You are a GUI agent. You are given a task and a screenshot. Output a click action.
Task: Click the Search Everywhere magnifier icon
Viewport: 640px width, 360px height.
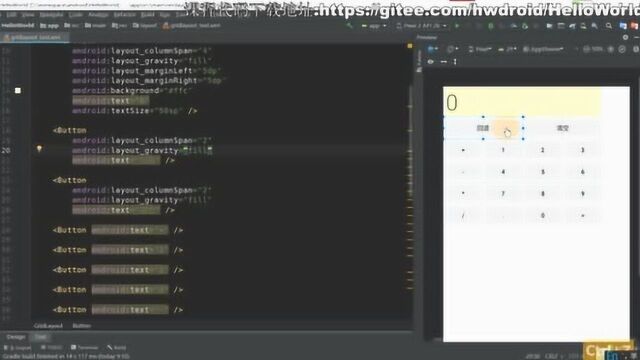point(609,26)
